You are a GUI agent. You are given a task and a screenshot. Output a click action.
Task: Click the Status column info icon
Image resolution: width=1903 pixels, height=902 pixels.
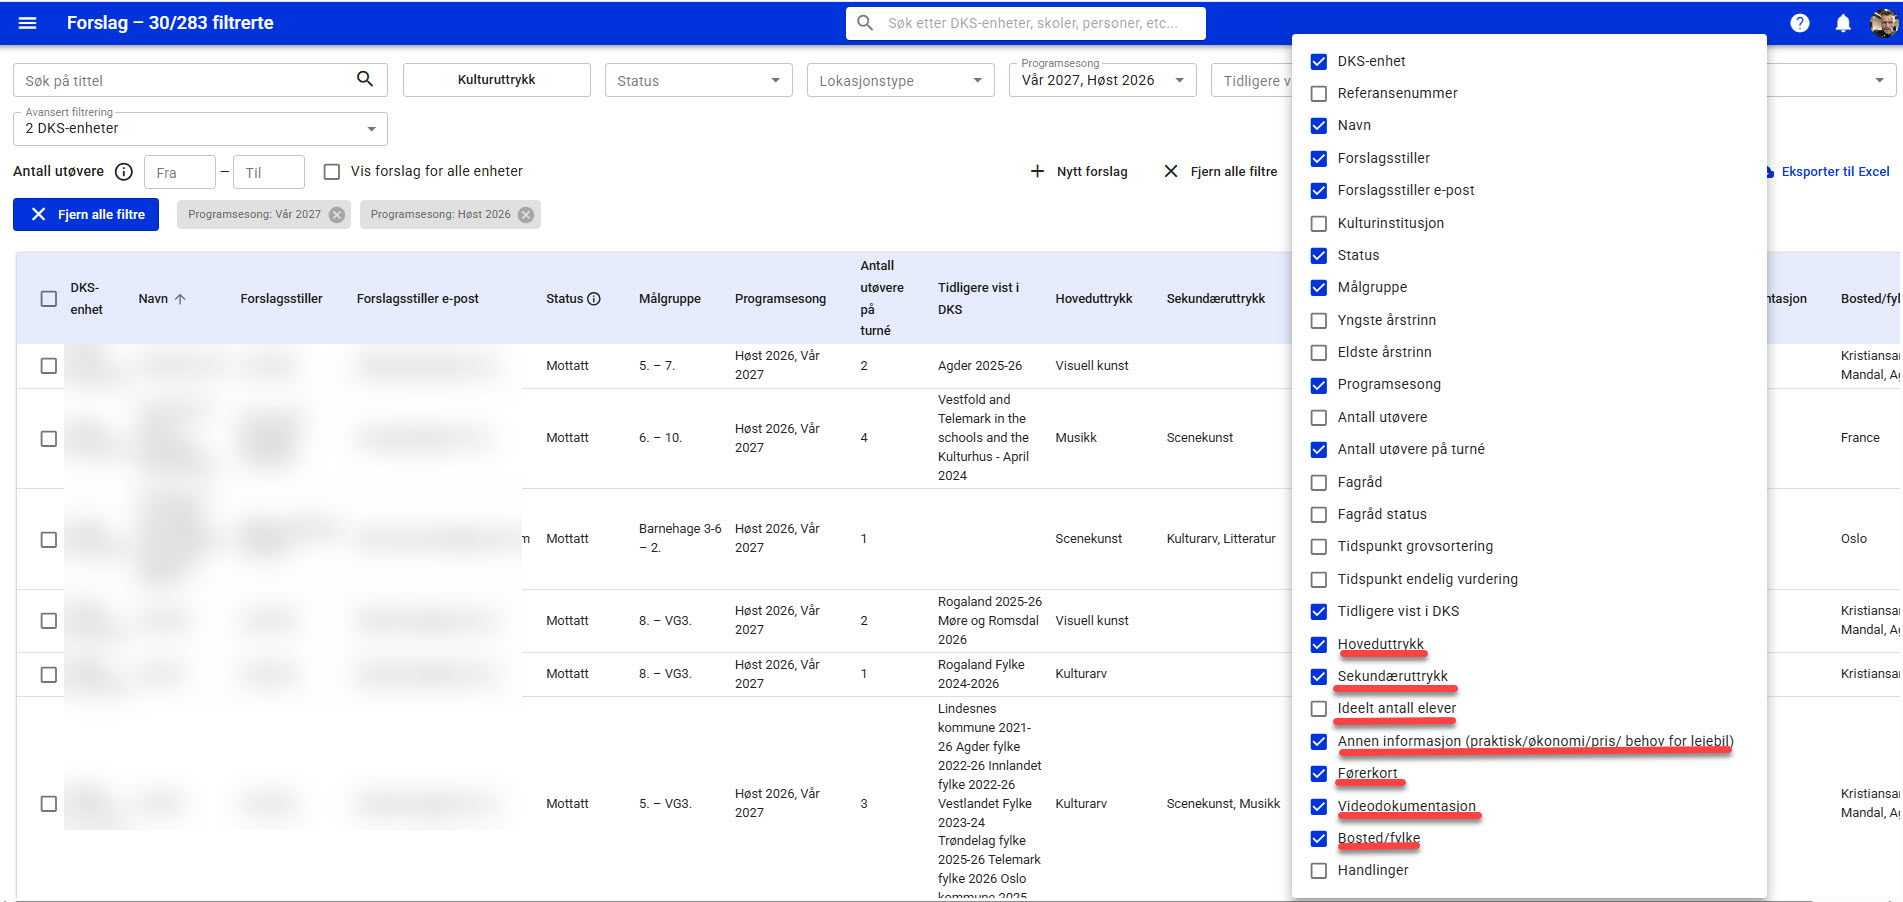pos(594,299)
